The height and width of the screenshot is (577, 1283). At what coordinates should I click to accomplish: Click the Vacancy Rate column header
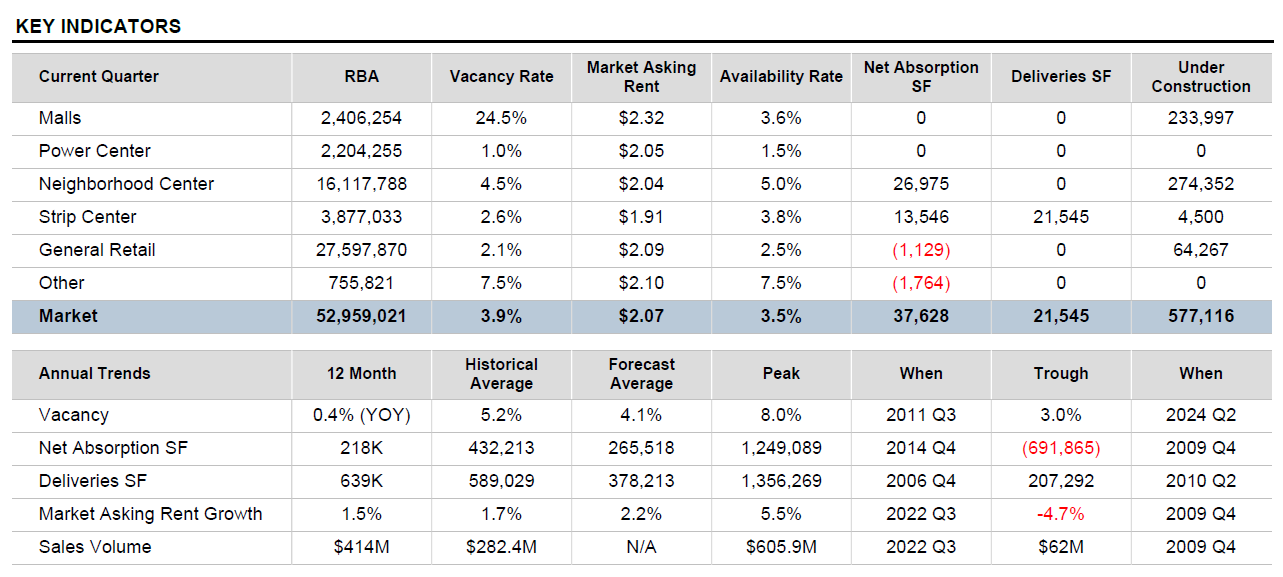tap(501, 77)
